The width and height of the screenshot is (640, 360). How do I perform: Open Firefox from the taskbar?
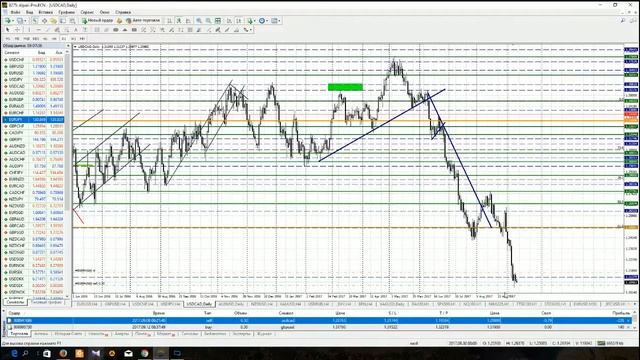(63, 353)
